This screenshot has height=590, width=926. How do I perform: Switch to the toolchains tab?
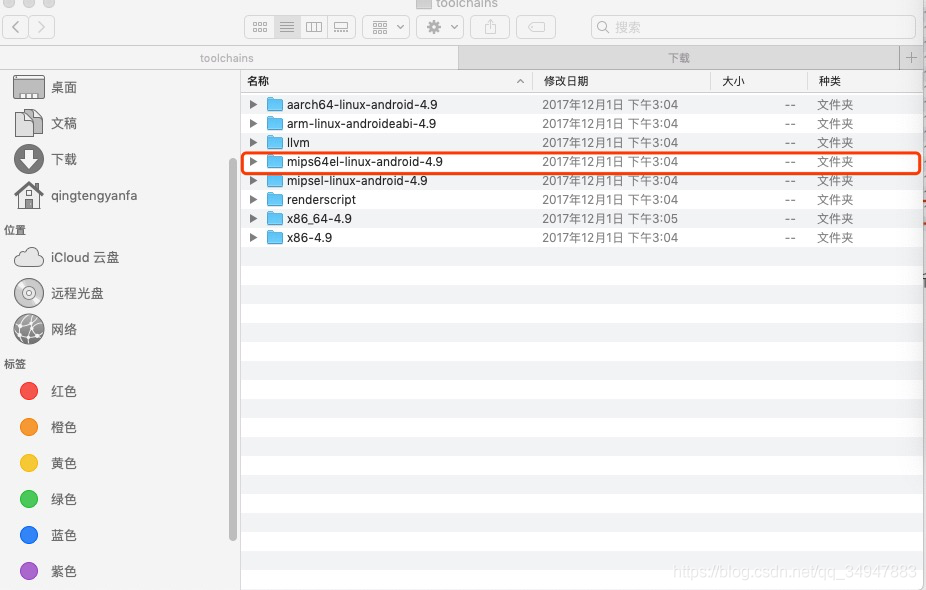[229, 58]
